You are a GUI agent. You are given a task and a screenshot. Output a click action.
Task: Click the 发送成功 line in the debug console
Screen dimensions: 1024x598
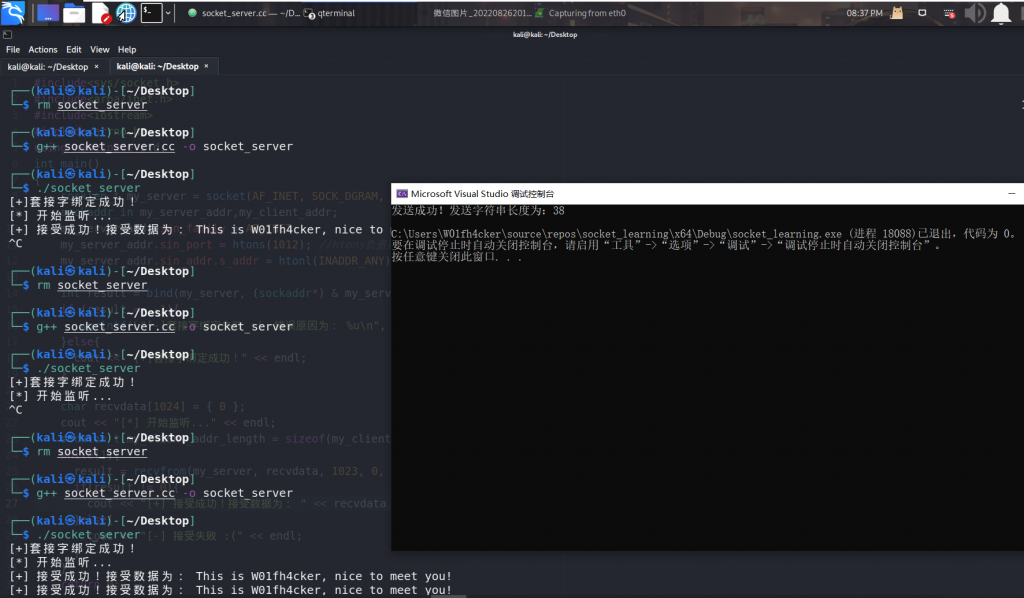pyautogui.click(x=478, y=211)
